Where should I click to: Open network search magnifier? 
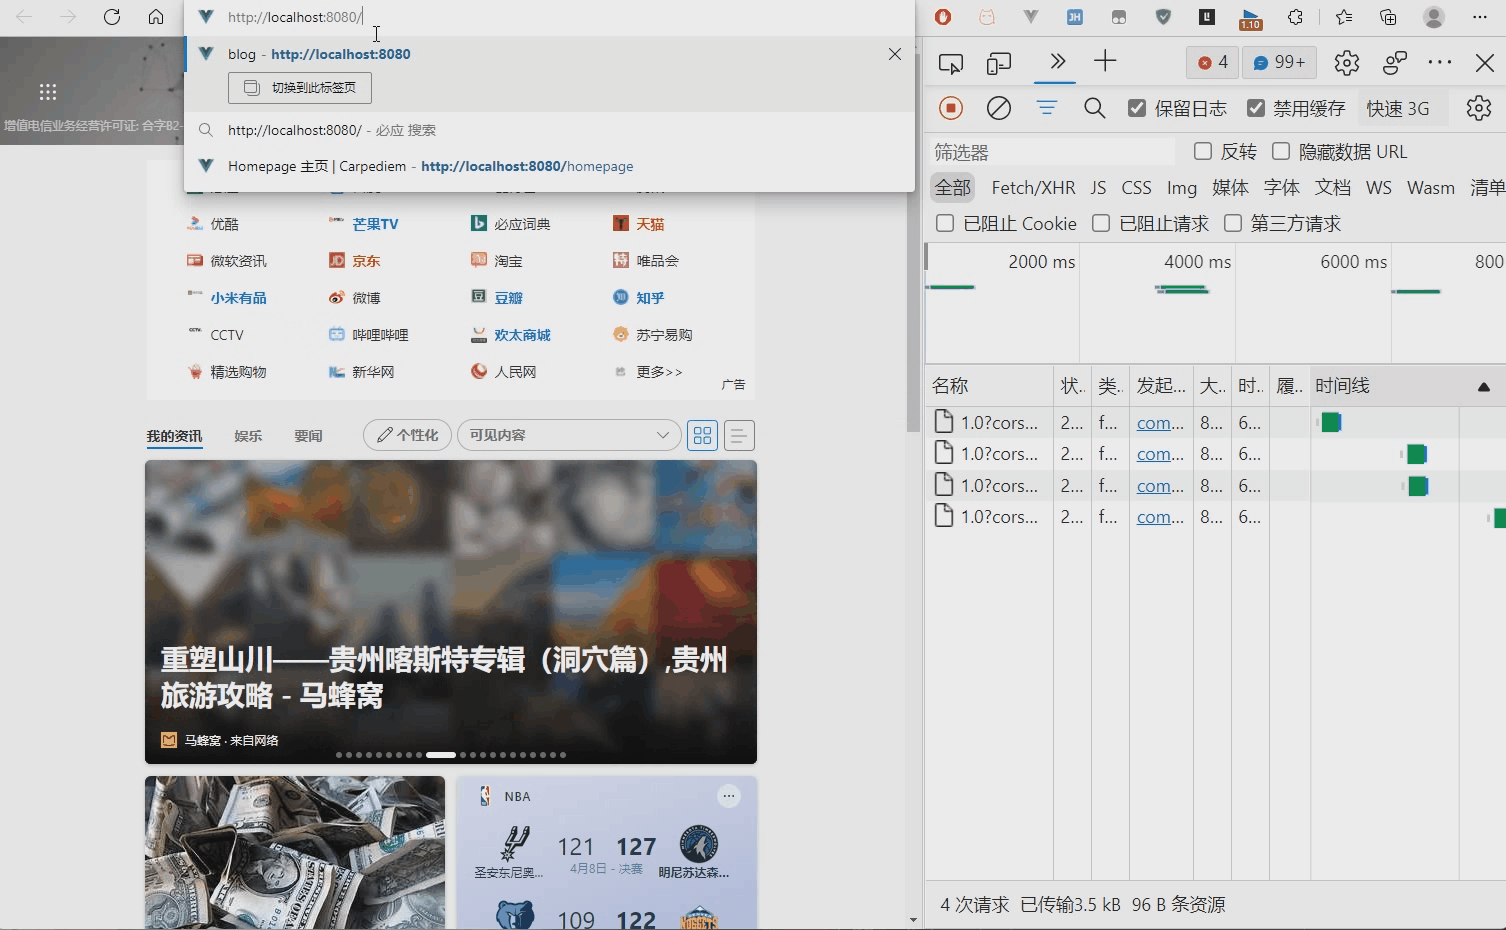click(1095, 108)
